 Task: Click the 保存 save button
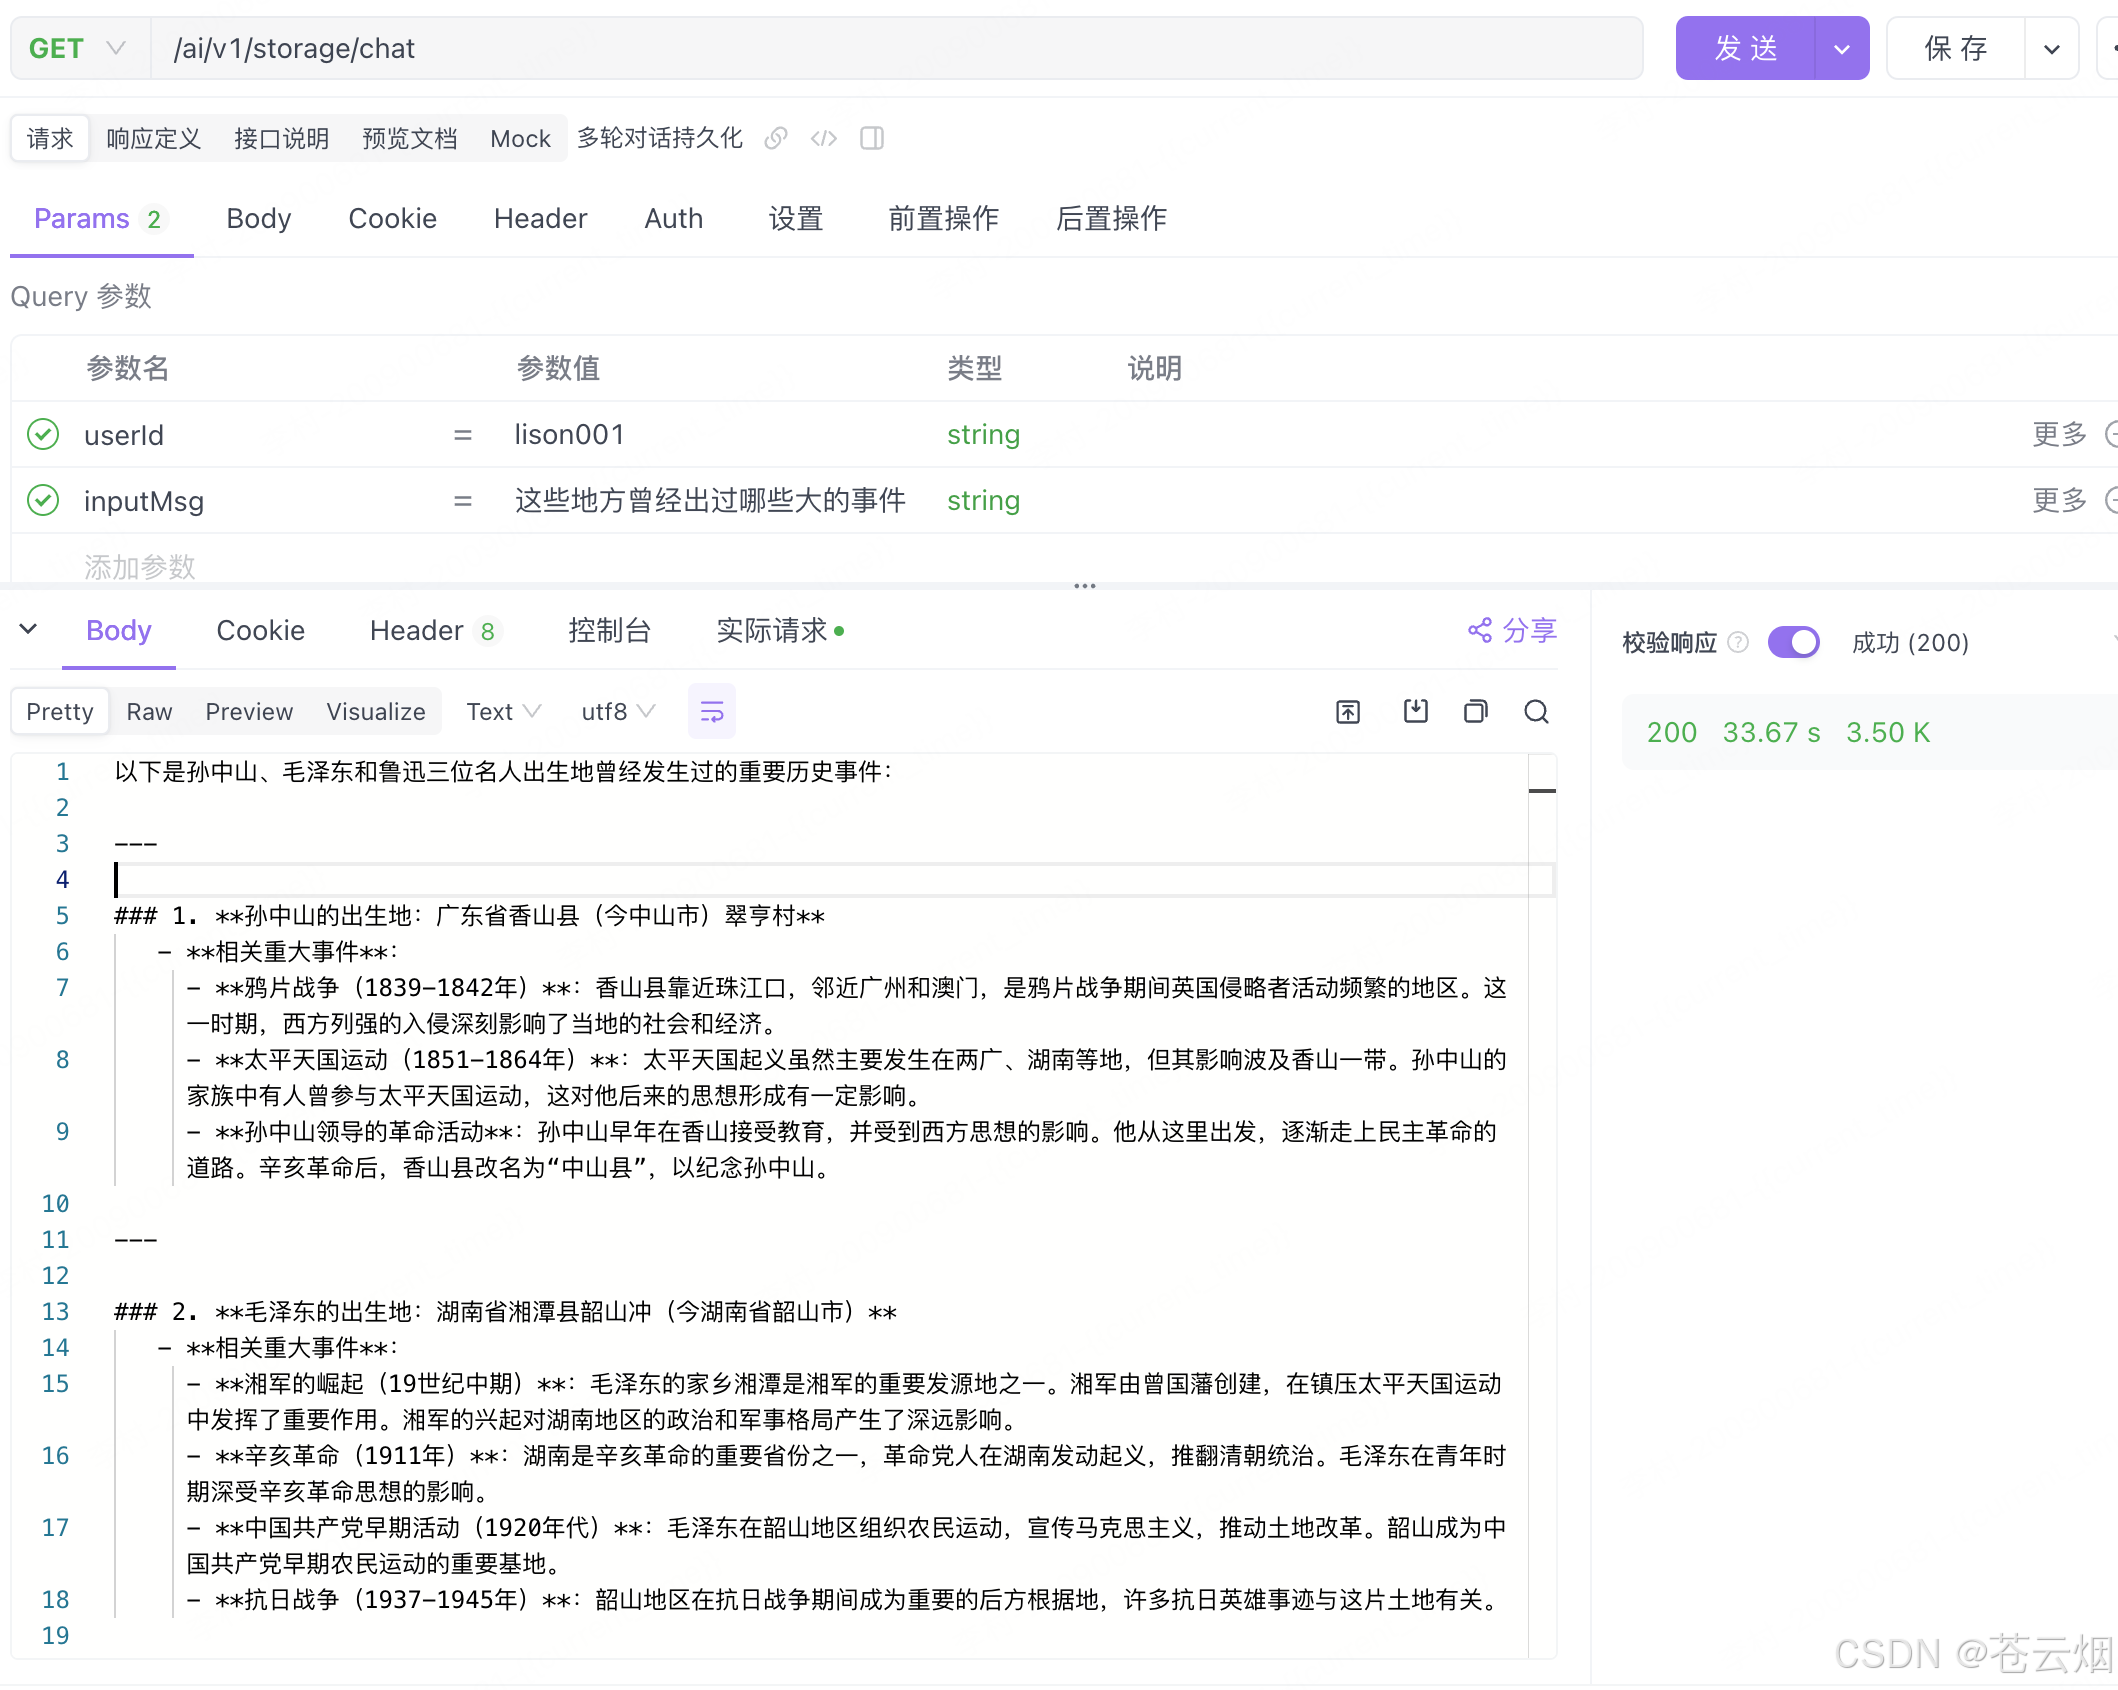1955,48
